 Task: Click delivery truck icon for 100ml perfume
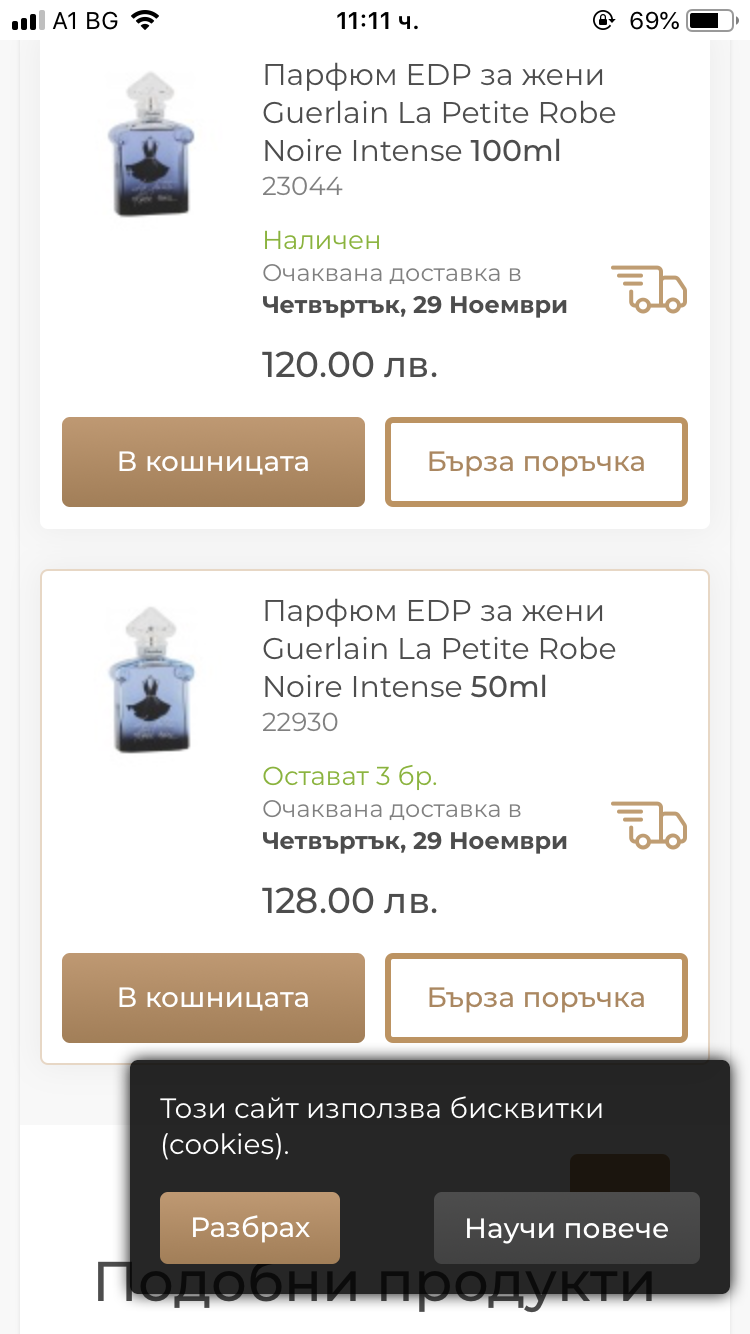[x=649, y=290]
